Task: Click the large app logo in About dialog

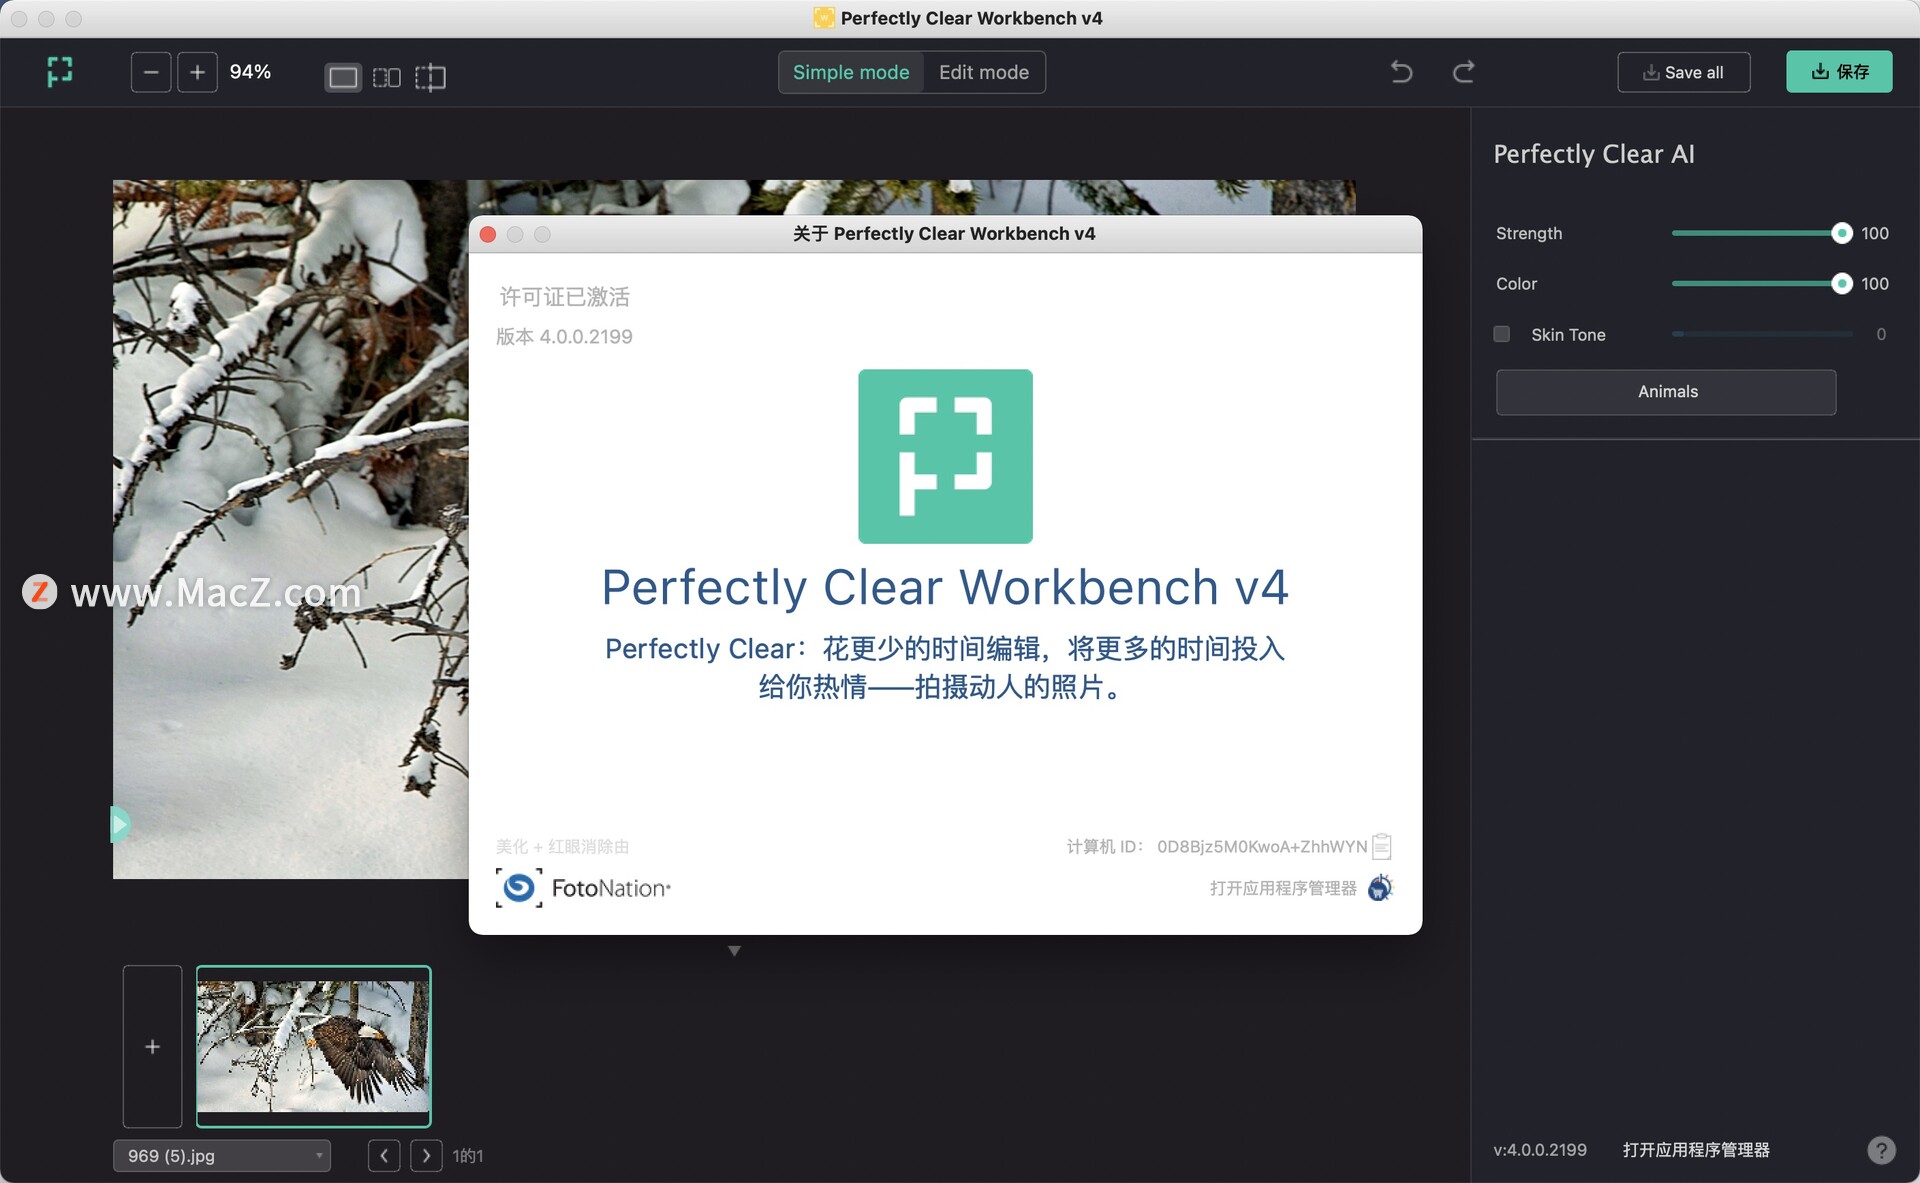Action: (945, 456)
